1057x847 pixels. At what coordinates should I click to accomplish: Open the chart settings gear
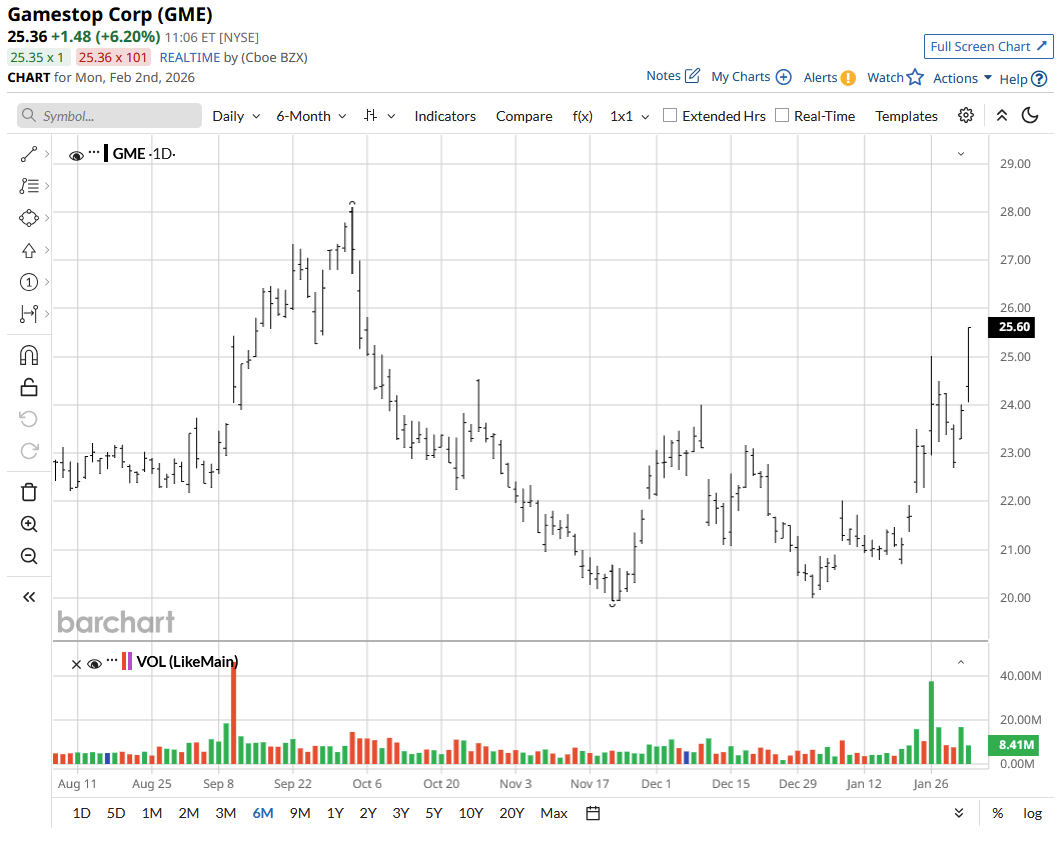(966, 115)
